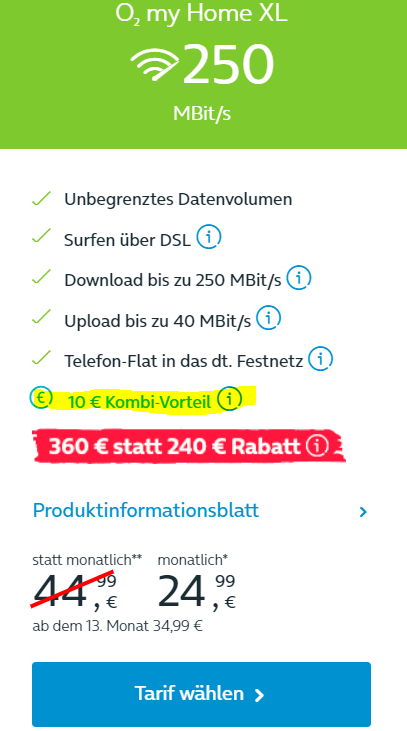The image size is (407, 731).
Task: Open info icon beside Download bis zu 250 MBit/s
Action: click(298, 277)
